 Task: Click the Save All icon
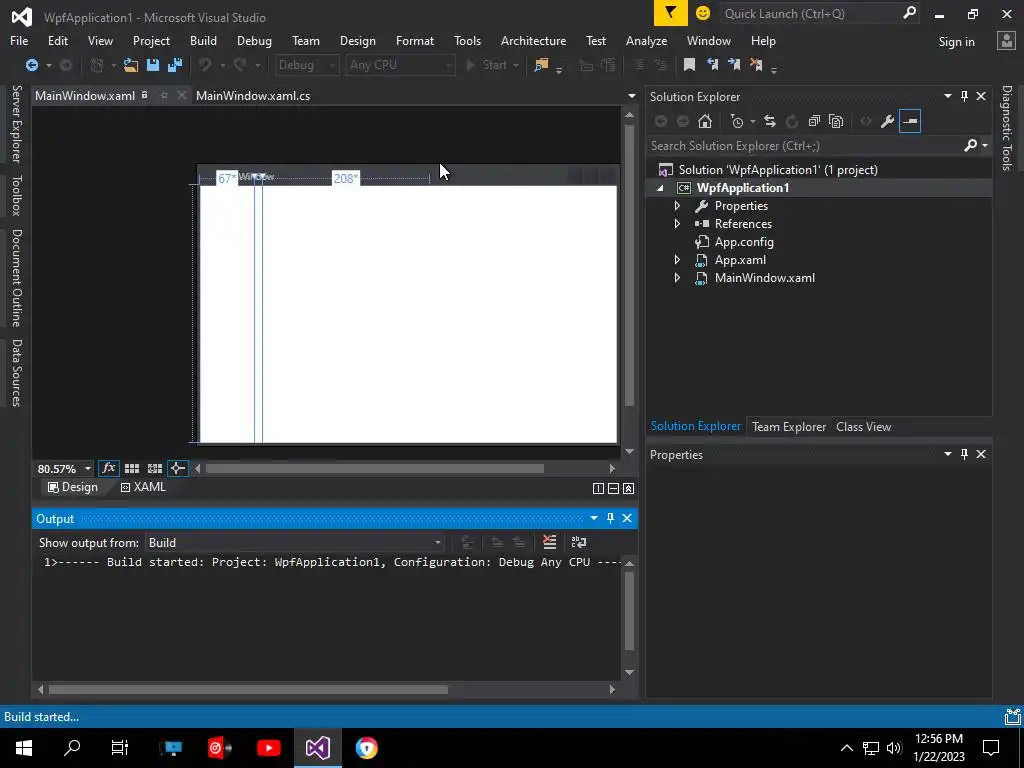[x=174, y=65]
